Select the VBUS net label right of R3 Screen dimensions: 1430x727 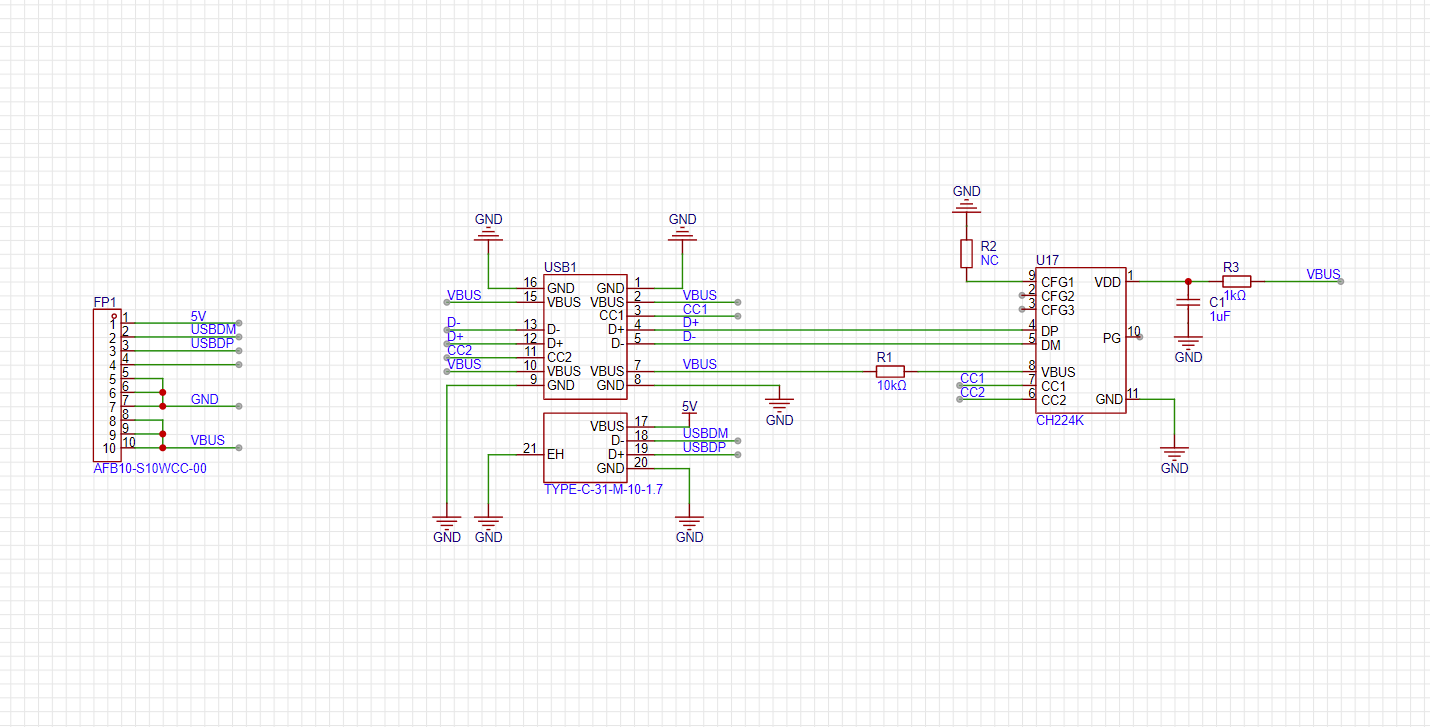pos(1323,274)
